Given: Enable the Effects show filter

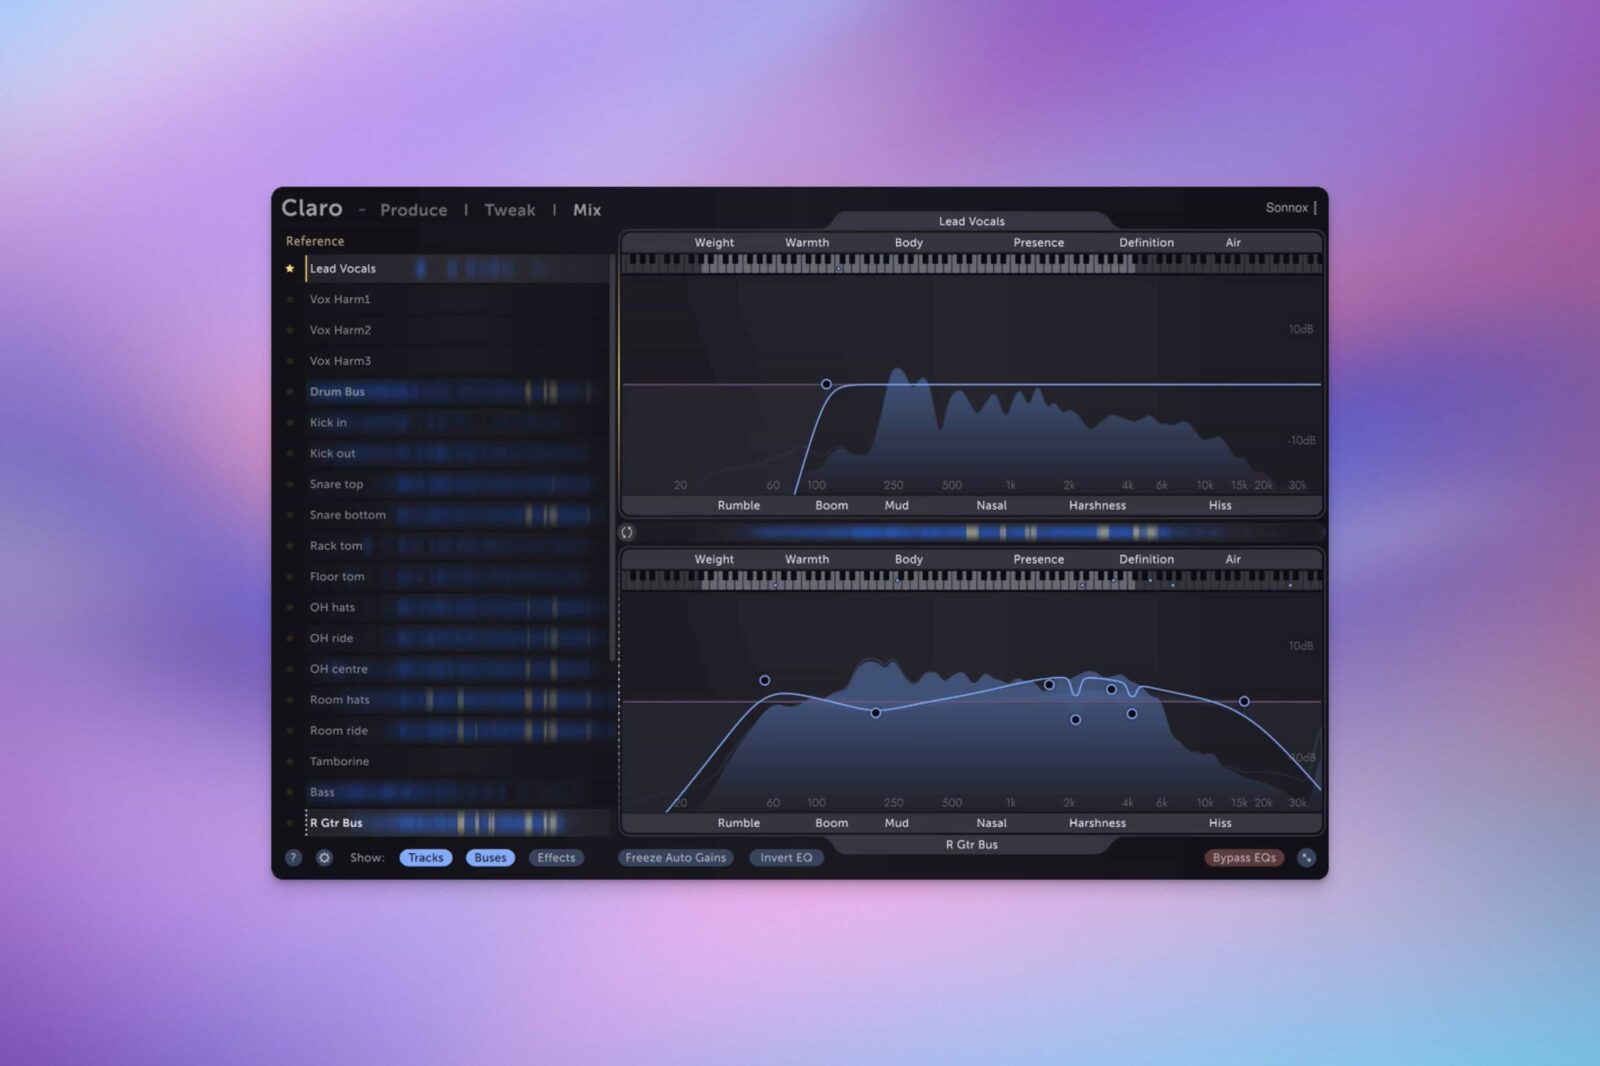Looking at the screenshot, I should pos(556,858).
